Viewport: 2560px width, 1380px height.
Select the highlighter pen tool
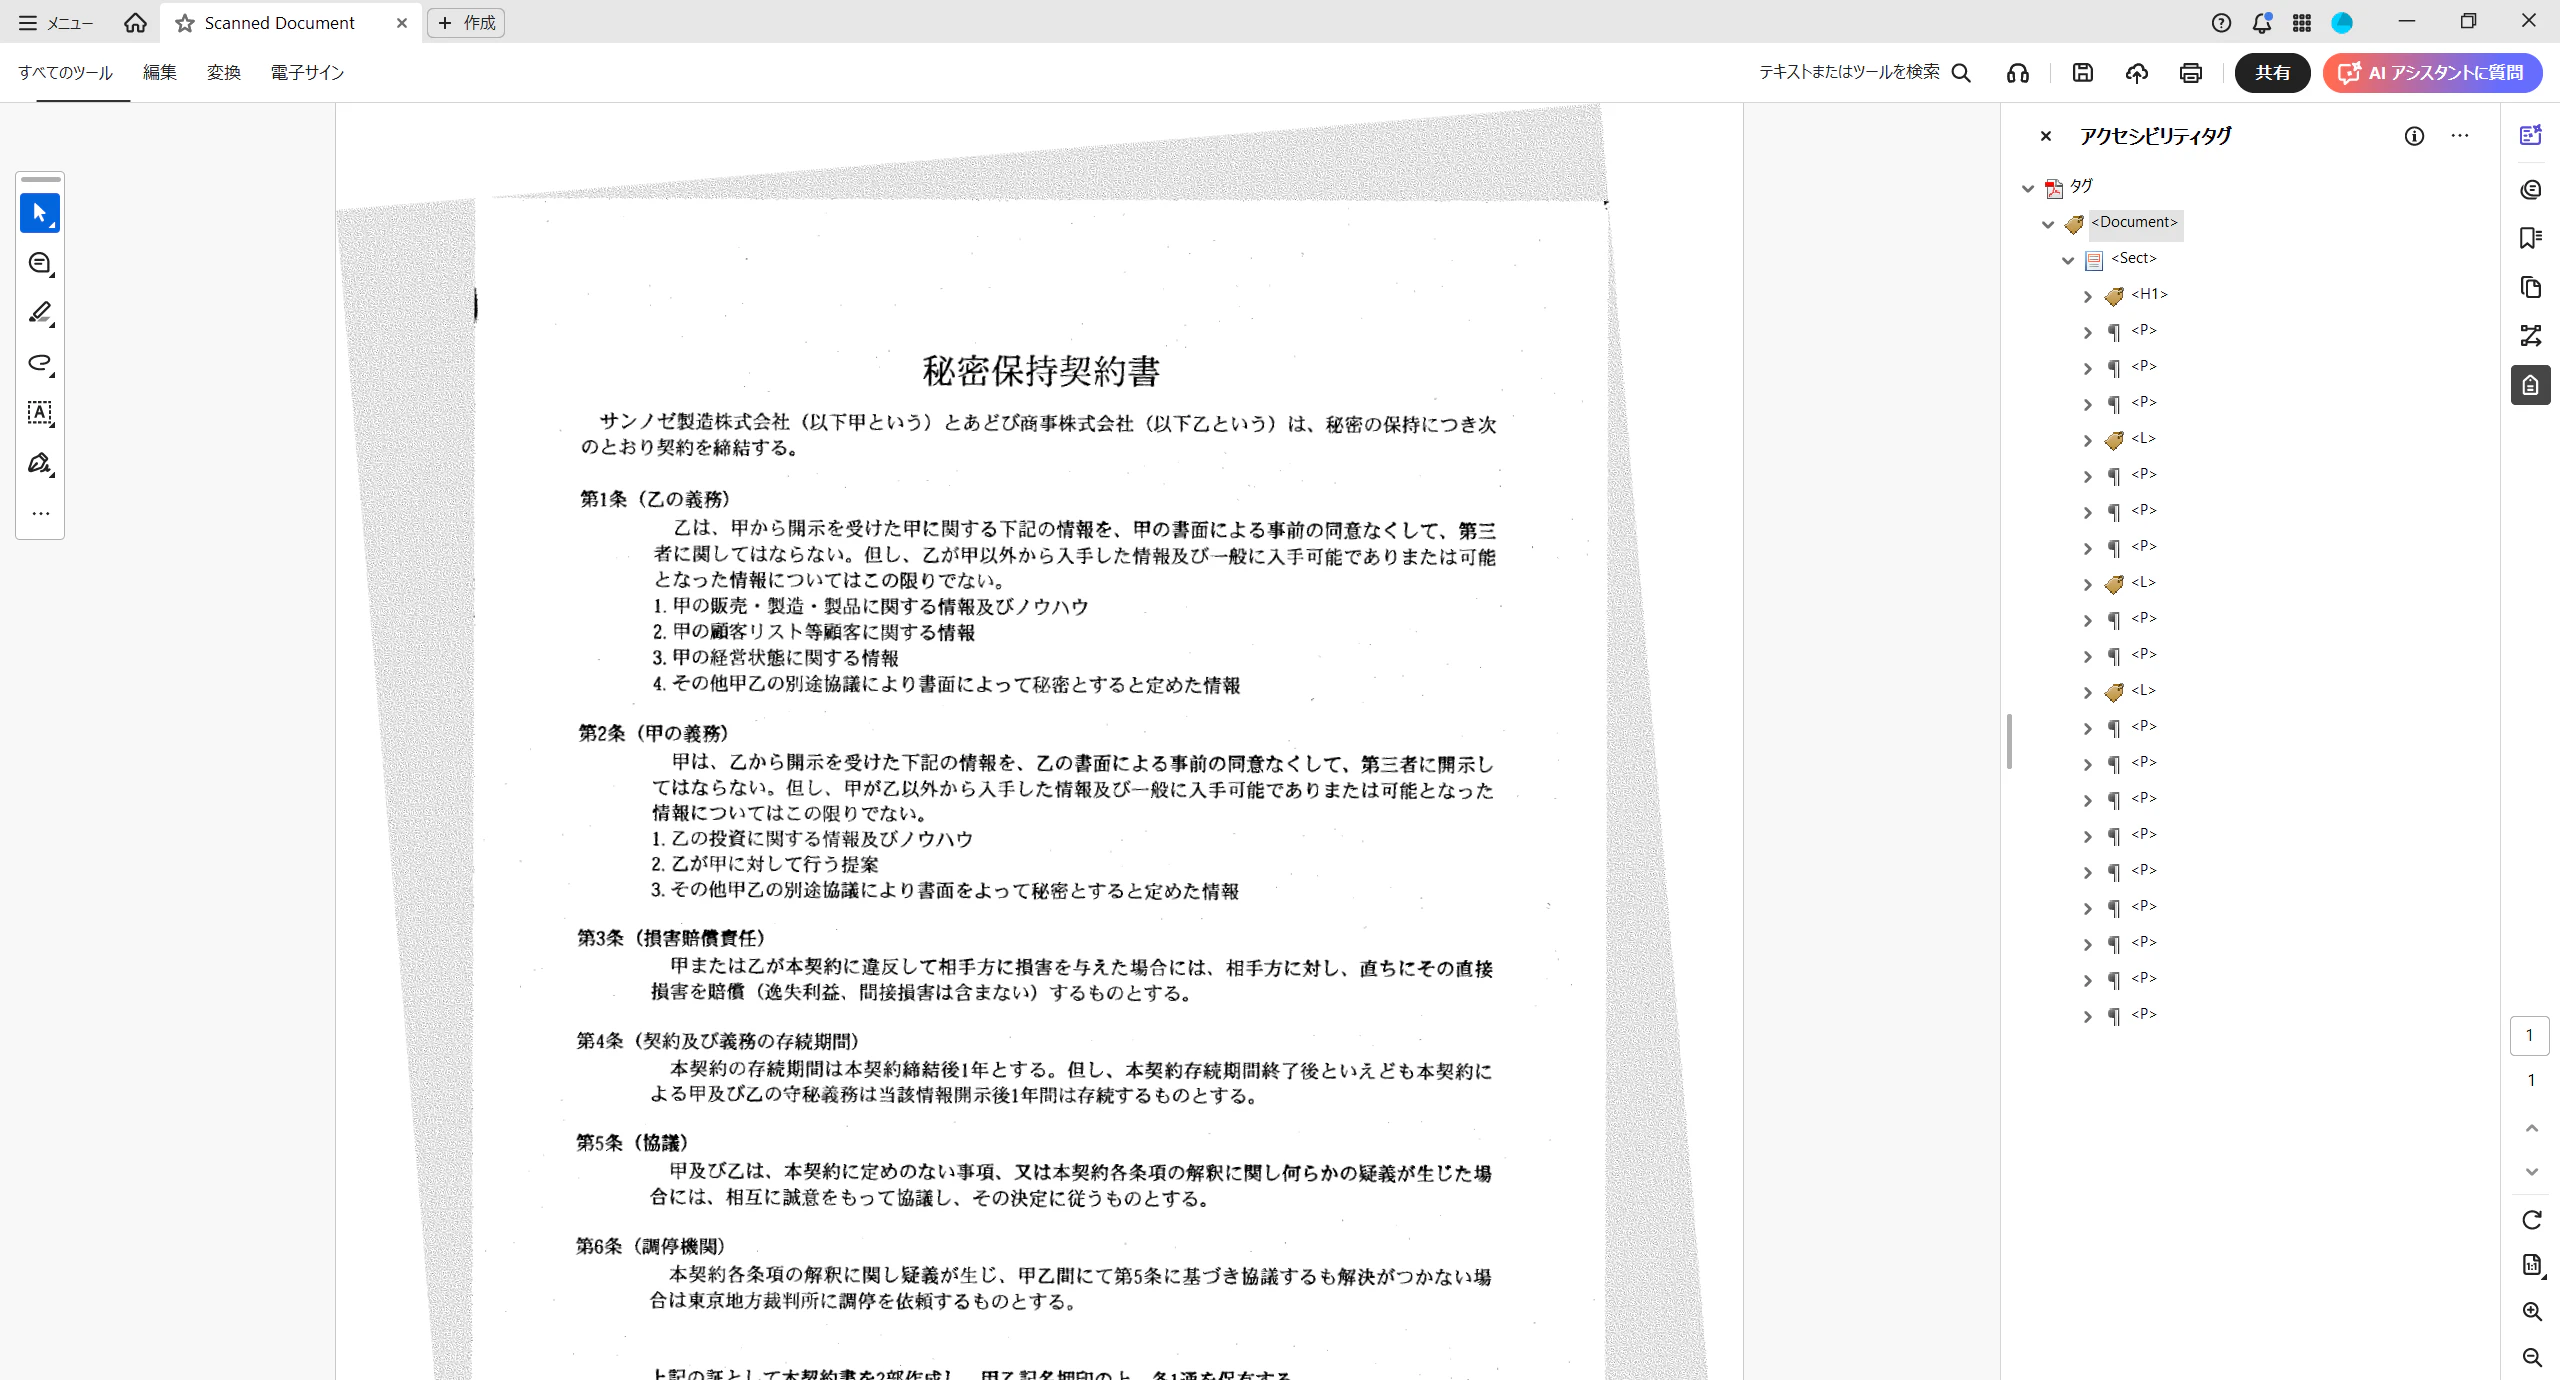point(40,313)
